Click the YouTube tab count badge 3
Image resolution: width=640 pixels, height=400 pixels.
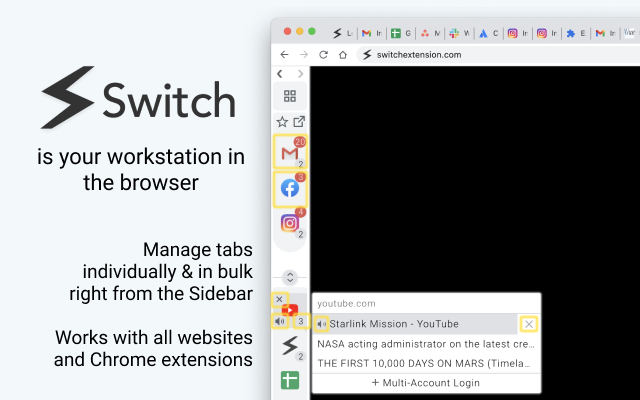tap(301, 322)
